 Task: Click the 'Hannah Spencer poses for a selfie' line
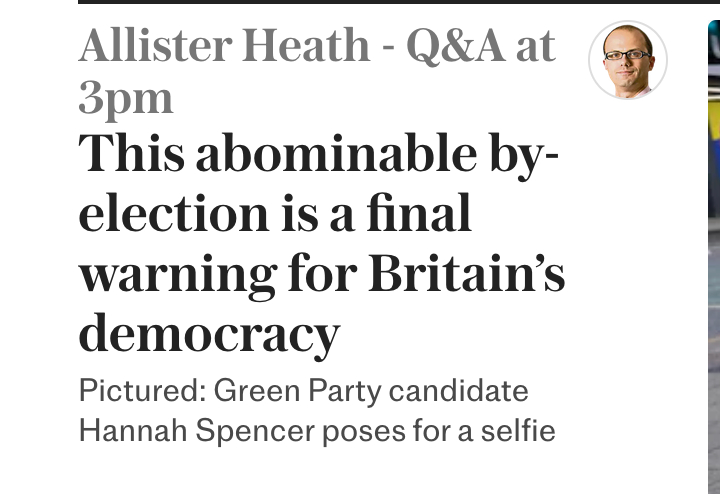[x=316, y=431]
